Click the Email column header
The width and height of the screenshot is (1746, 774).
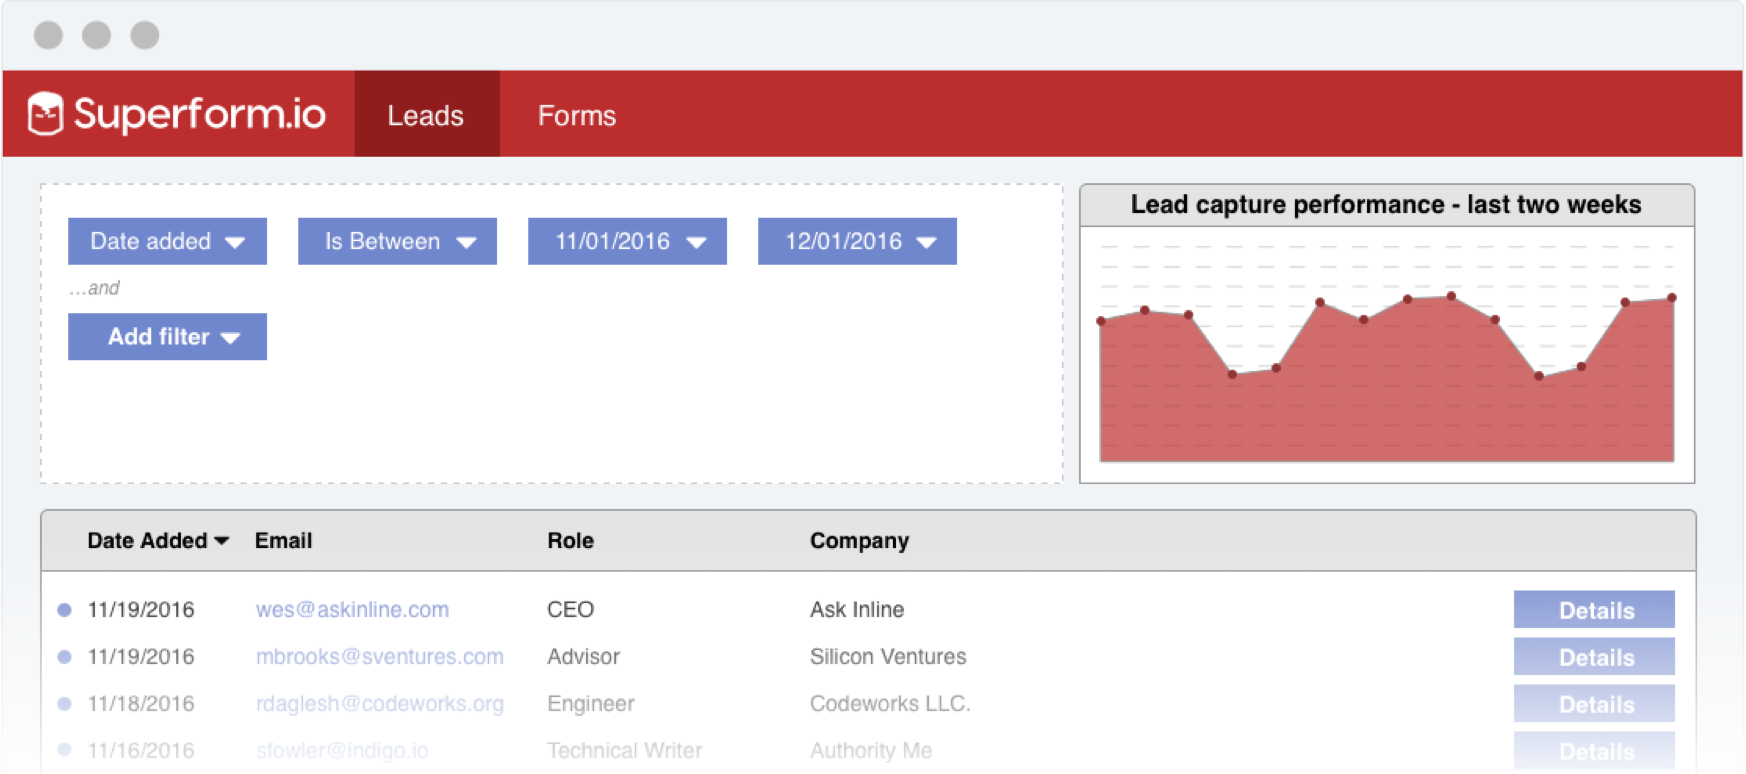click(x=283, y=541)
